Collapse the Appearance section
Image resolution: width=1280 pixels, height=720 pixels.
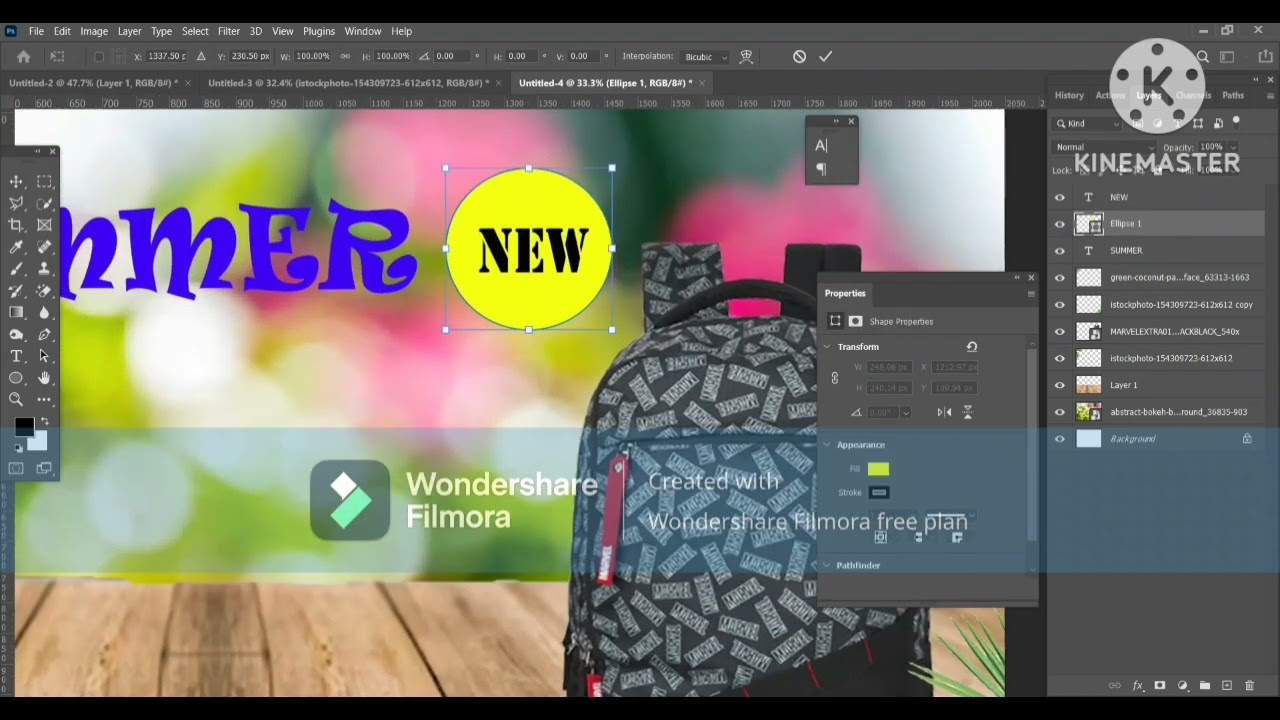tap(827, 445)
